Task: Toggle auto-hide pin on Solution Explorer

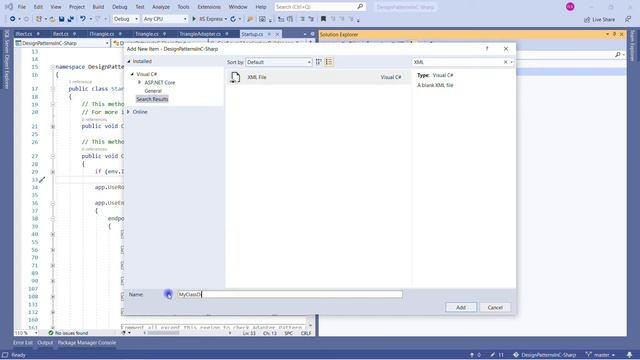Action: [x=614, y=34]
